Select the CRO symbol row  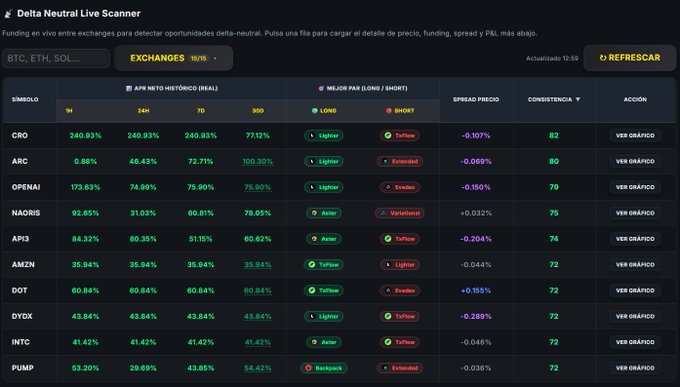pyautogui.click(x=339, y=135)
